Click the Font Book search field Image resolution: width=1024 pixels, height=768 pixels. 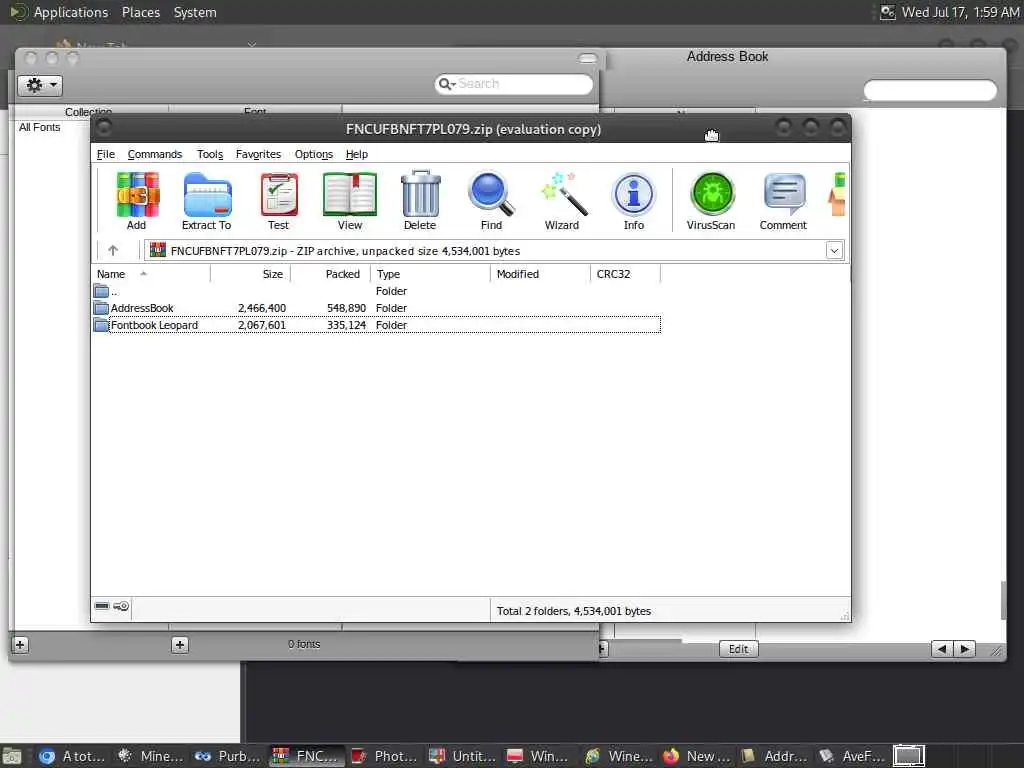[514, 84]
